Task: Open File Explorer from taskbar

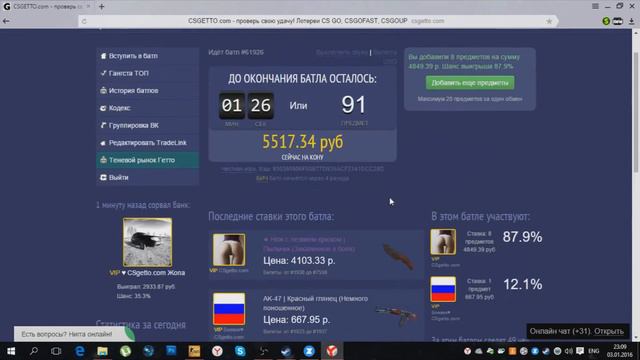Action: click(x=102, y=351)
